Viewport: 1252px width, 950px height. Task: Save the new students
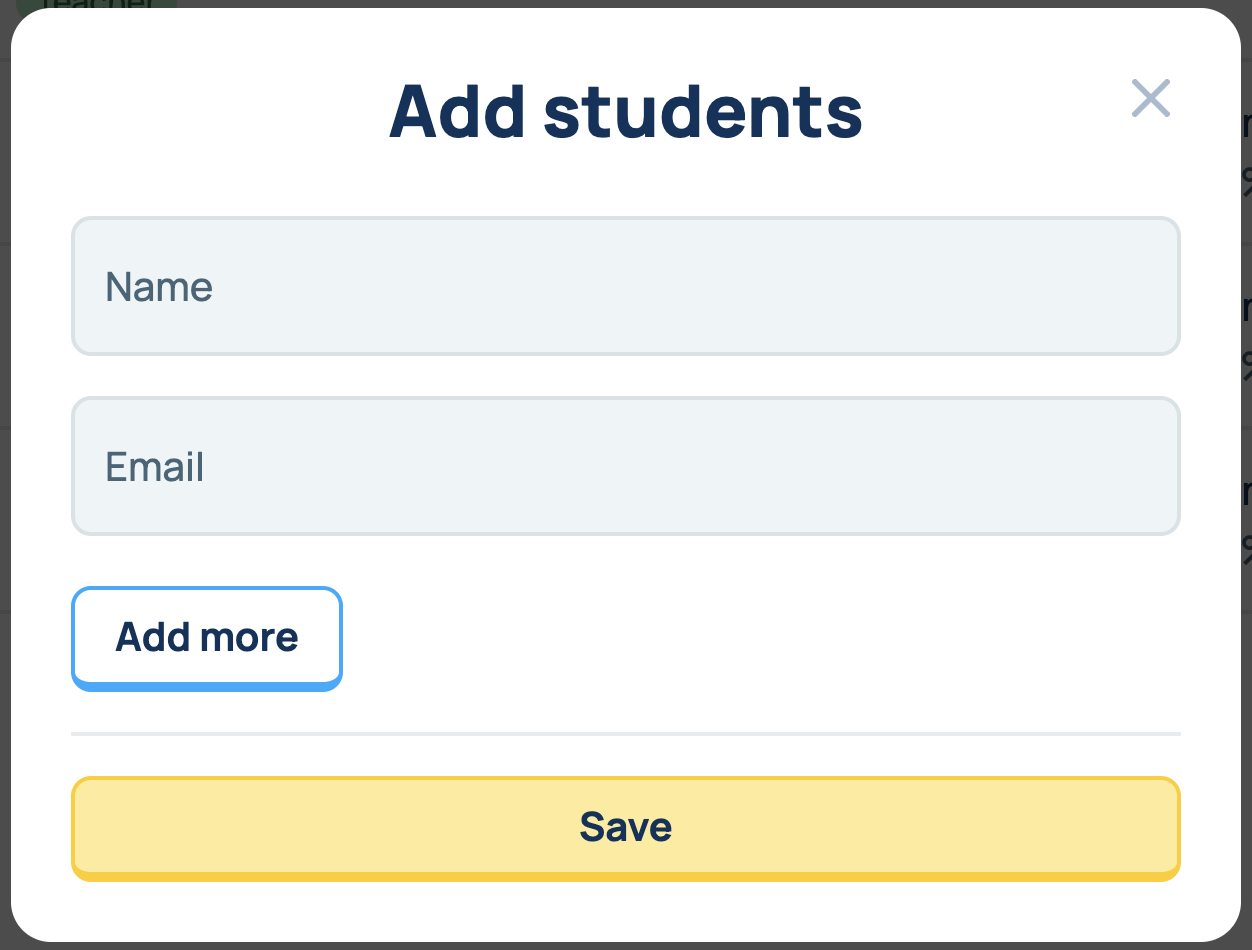coord(625,827)
